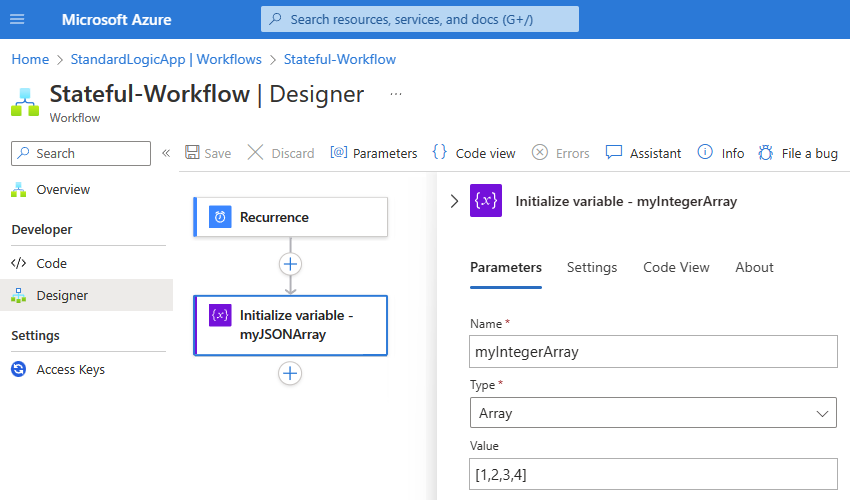Open the Azure portal hamburger menu
Image resolution: width=850 pixels, height=500 pixels.
click(17, 20)
